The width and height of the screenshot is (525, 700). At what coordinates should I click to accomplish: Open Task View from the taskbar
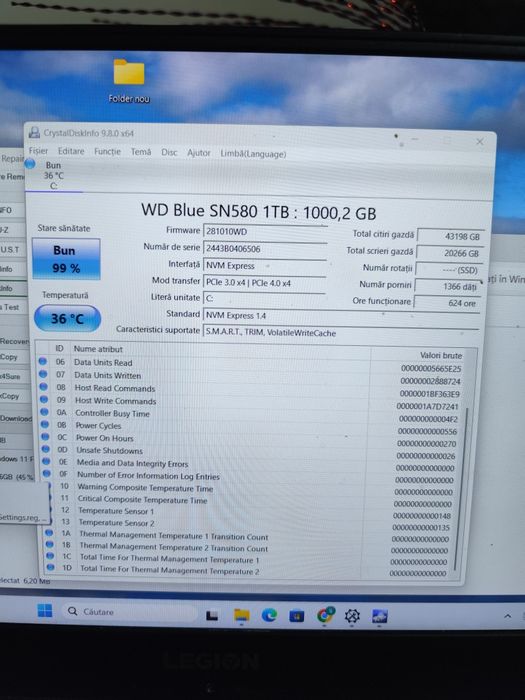[212, 616]
